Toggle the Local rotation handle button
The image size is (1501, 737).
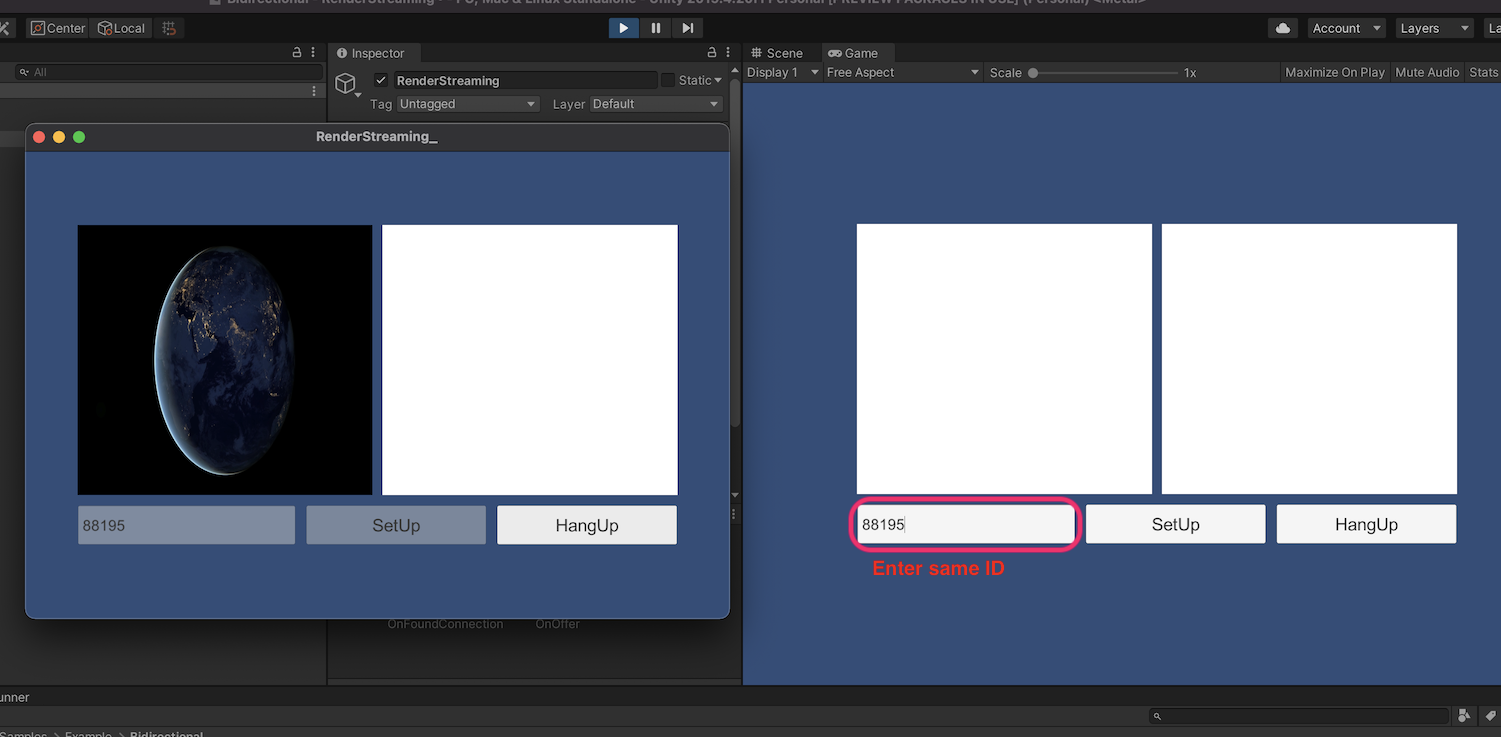pyautogui.click(x=122, y=28)
